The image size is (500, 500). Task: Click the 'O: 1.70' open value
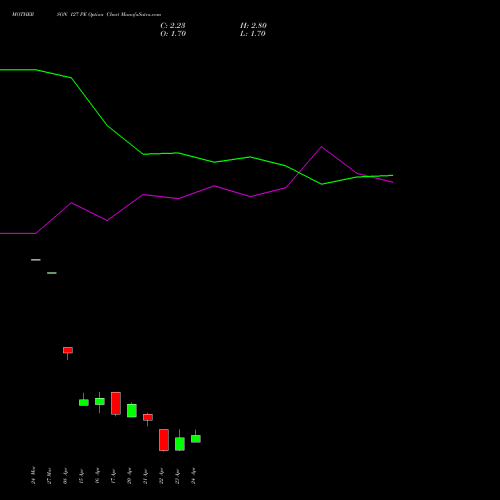click(173, 34)
